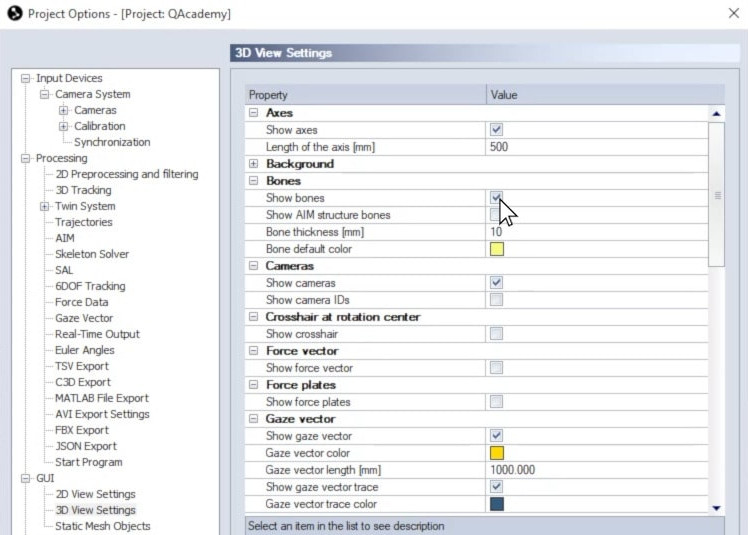This screenshot has width=748, height=535.
Task: Close the Project Options dialog
Action: click(x=734, y=13)
